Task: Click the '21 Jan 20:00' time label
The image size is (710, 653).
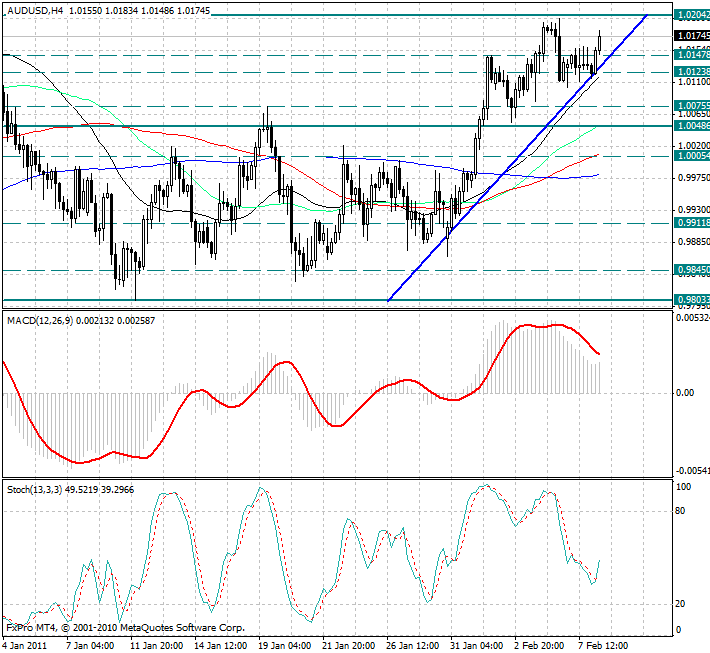Action: click(348, 645)
